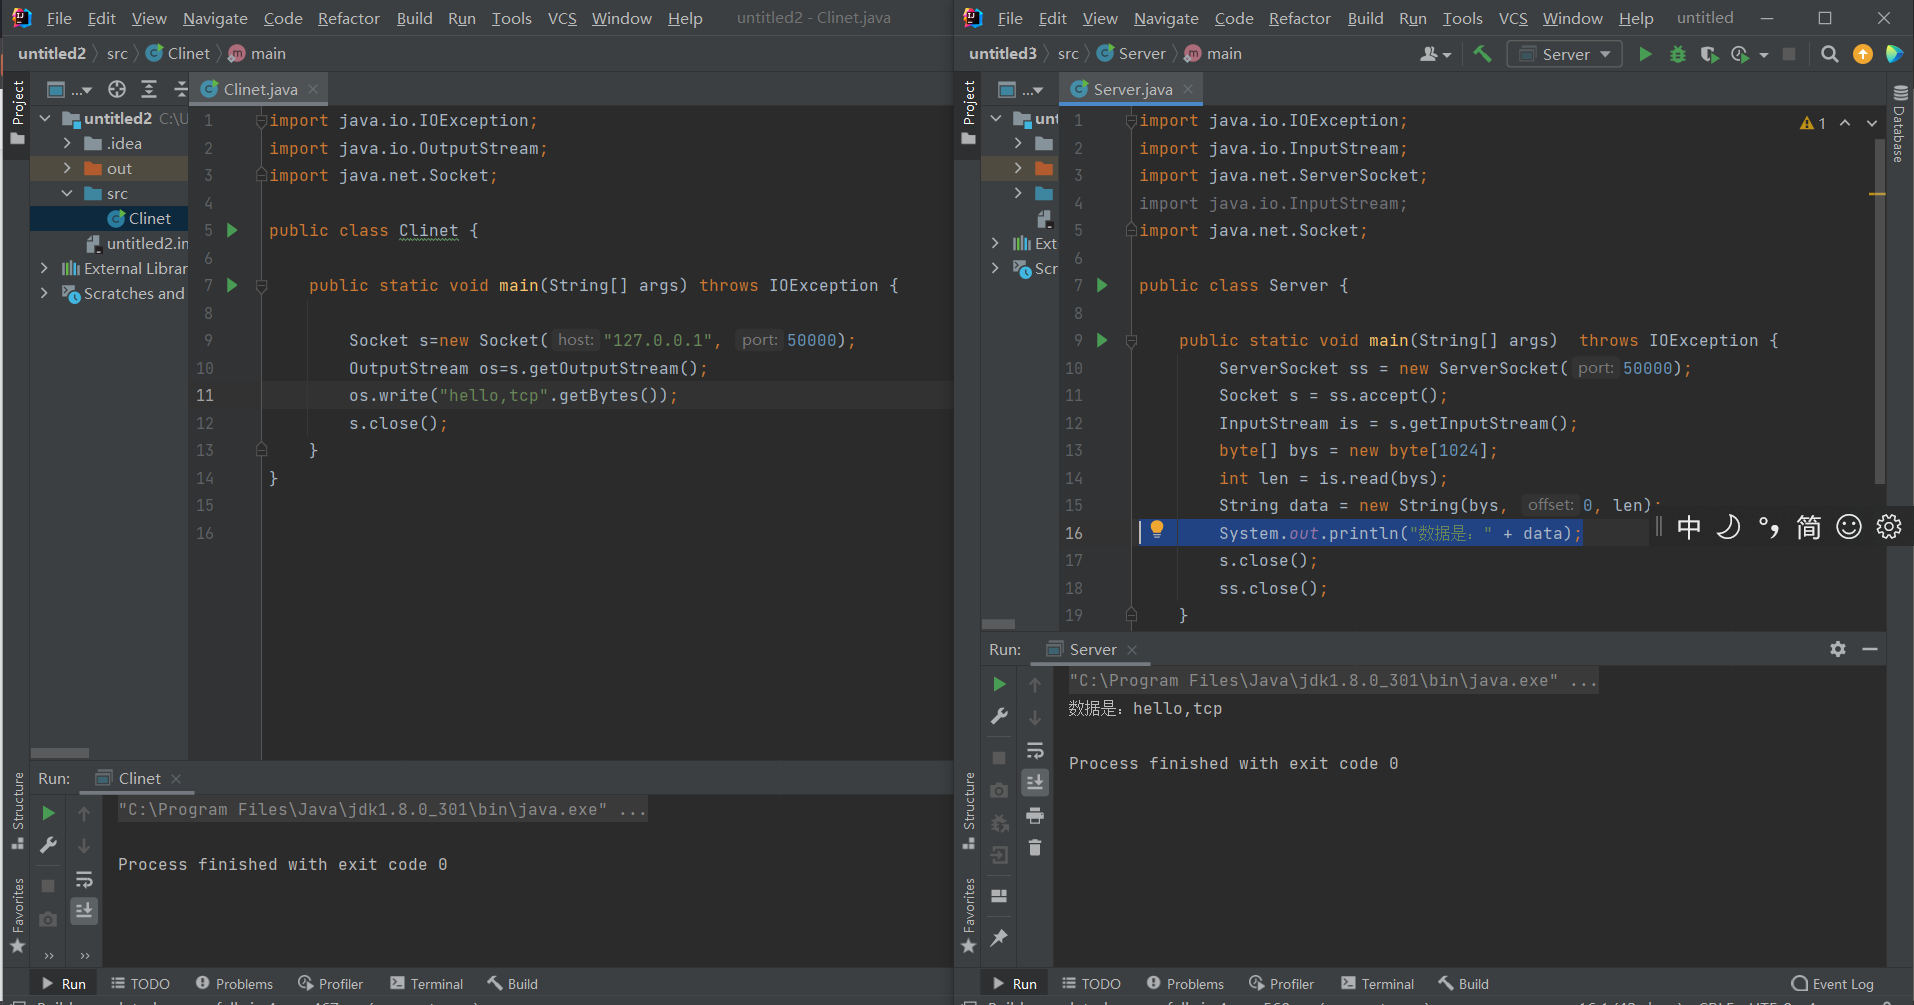Screen dimensions: 1914x1005
Task: Open profiler run dropdown arrow
Action: pyautogui.click(x=1764, y=55)
